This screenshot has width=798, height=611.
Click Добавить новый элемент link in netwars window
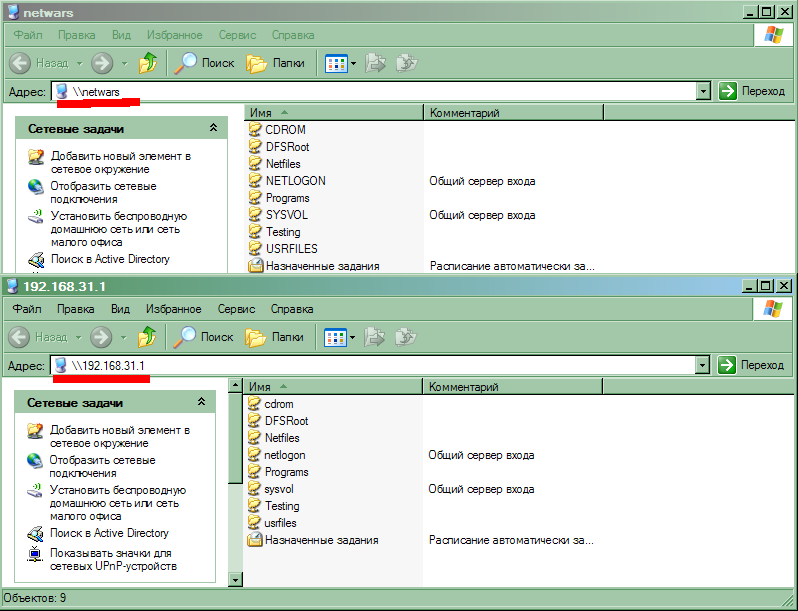pos(121,163)
